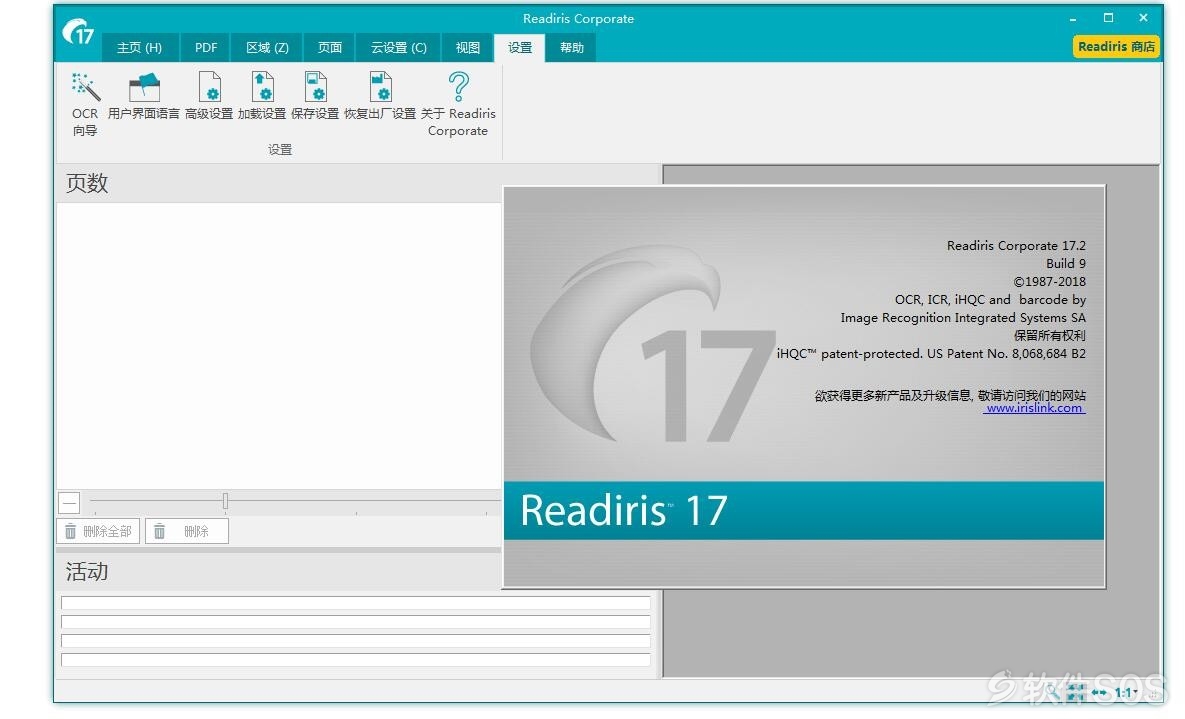This screenshot has width=1185, height=719.
Task: Select the 设置 tab
Action: click(519, 48)
